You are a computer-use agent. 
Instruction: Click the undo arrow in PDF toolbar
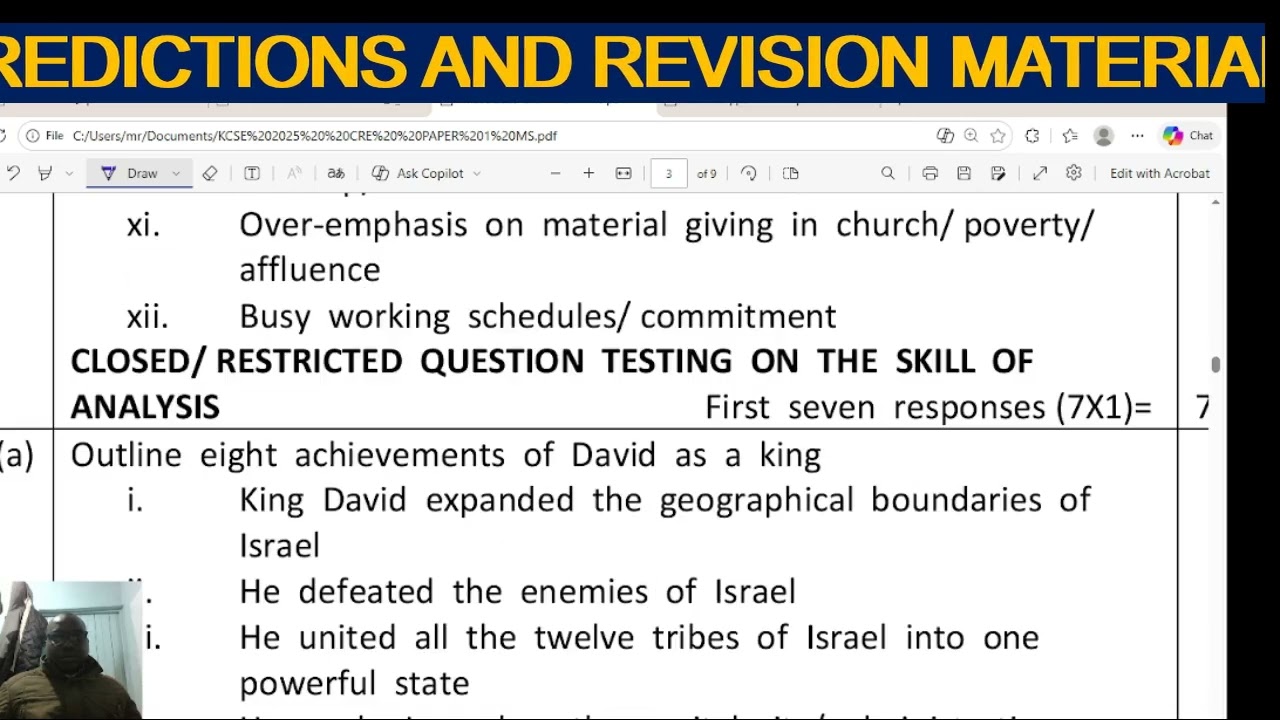[x=13, y=173]
